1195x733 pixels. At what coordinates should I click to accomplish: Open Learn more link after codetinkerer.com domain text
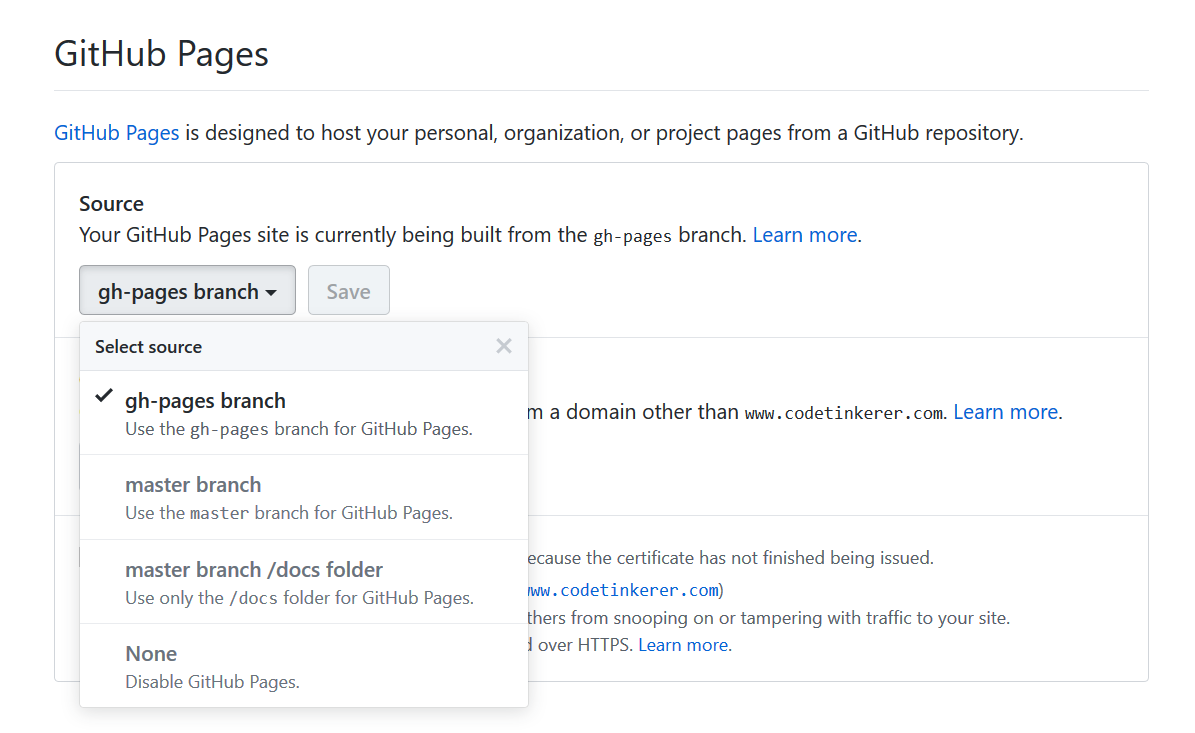[1005, 412]
